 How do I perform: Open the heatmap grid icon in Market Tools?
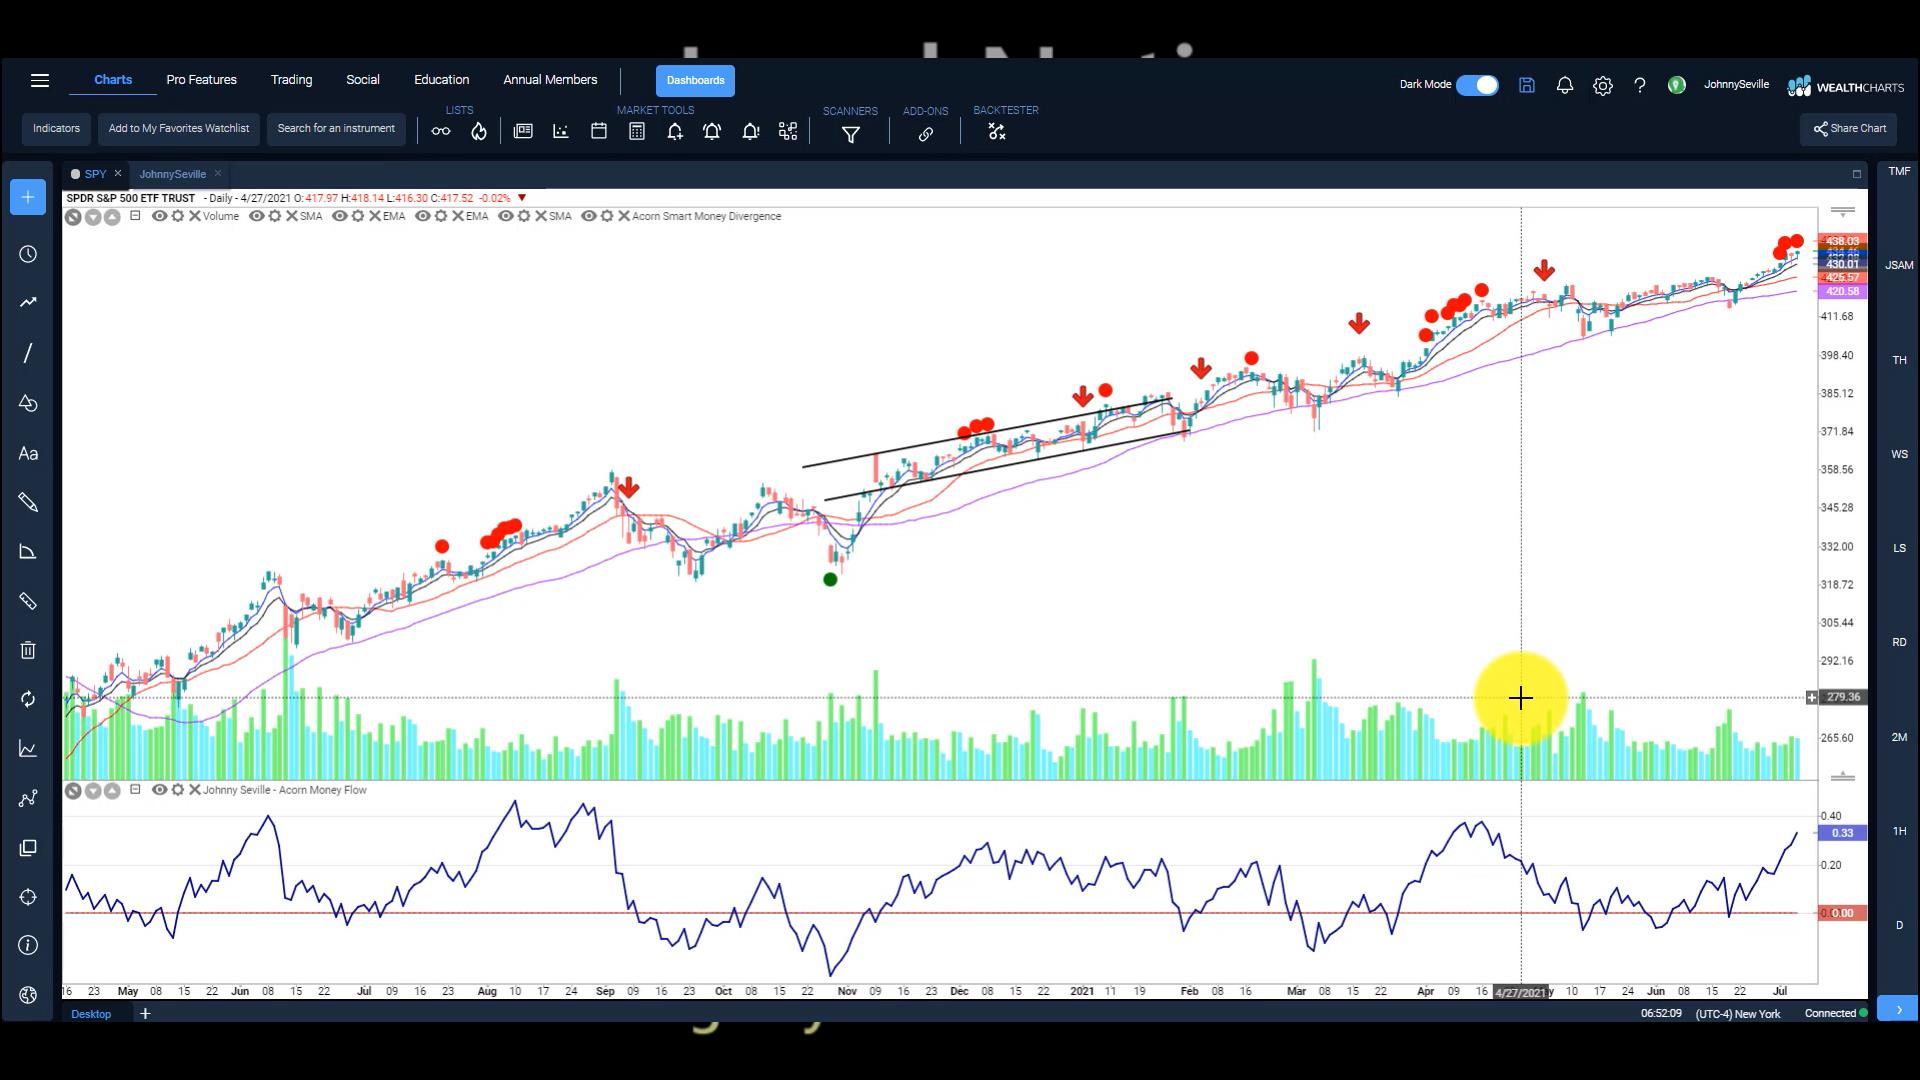pos(788,131)
